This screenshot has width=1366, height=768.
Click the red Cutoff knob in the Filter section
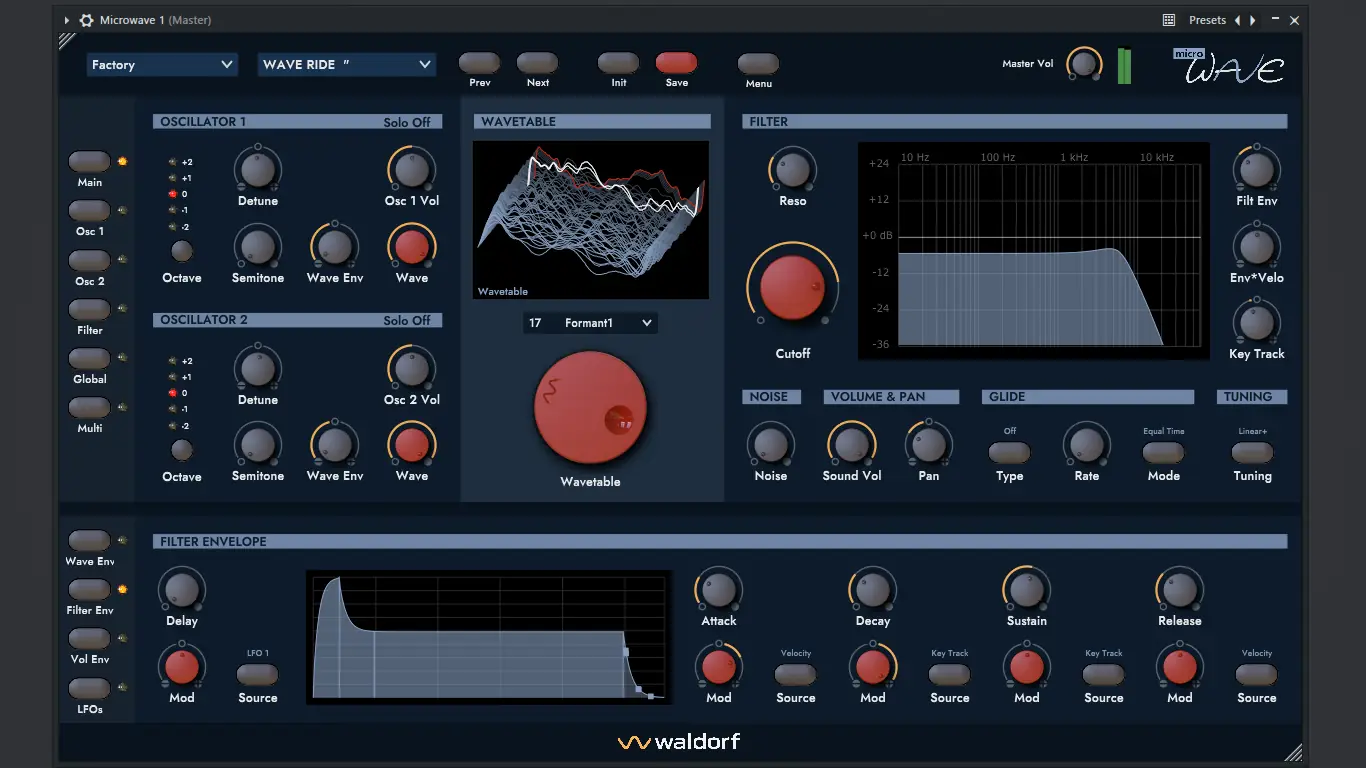click(x=791, y=286)
